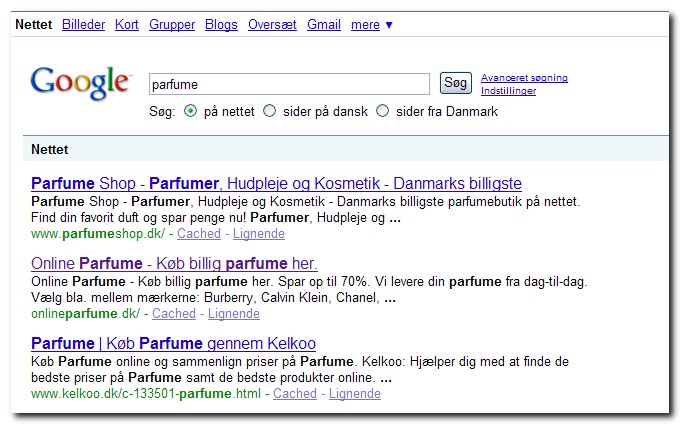This screenshot has width=681, height=425.
Task: Switch to the Kort tab
Action: click(127, 24)
